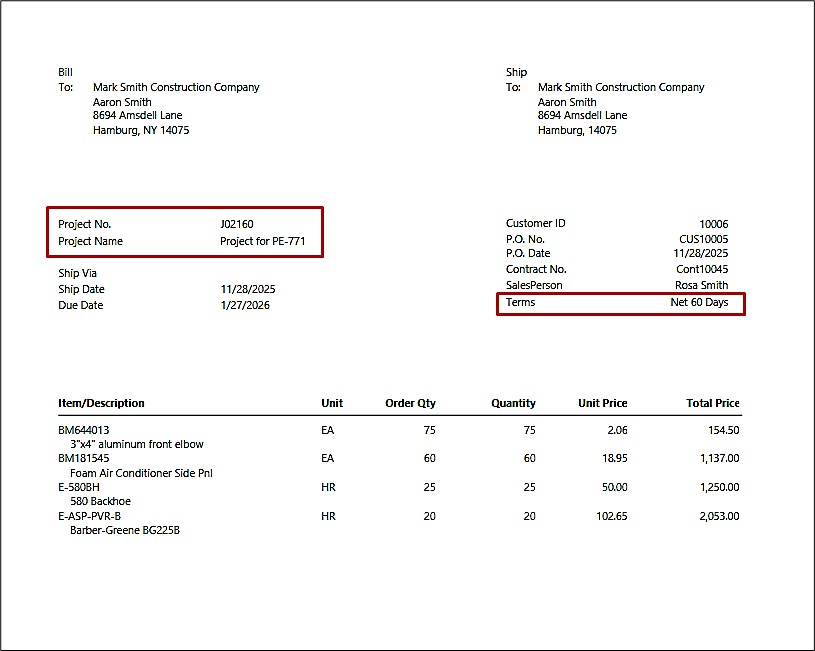The image size is (815, 651).
Task: Click the SalesPerson name Rosa Smith
Action: (701, 285)
